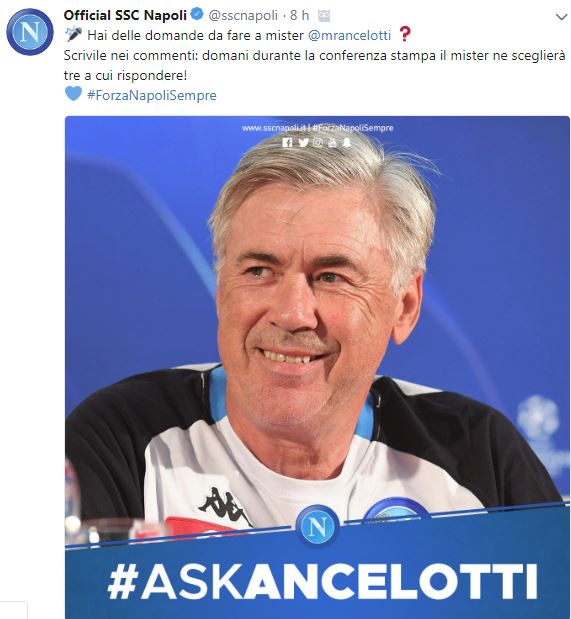Click the Twitter bird icon in image
Screen dimensions: 571x619
(303, 142)
